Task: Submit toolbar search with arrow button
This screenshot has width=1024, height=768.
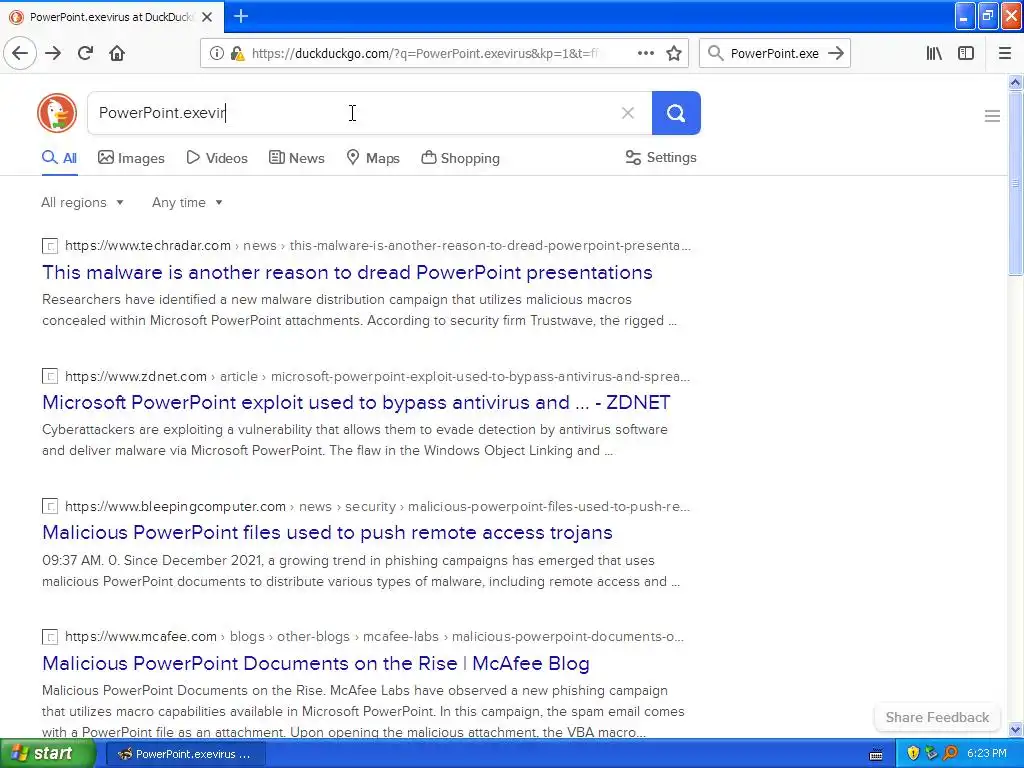Action: pyautogui.click(x=836, y=54)
